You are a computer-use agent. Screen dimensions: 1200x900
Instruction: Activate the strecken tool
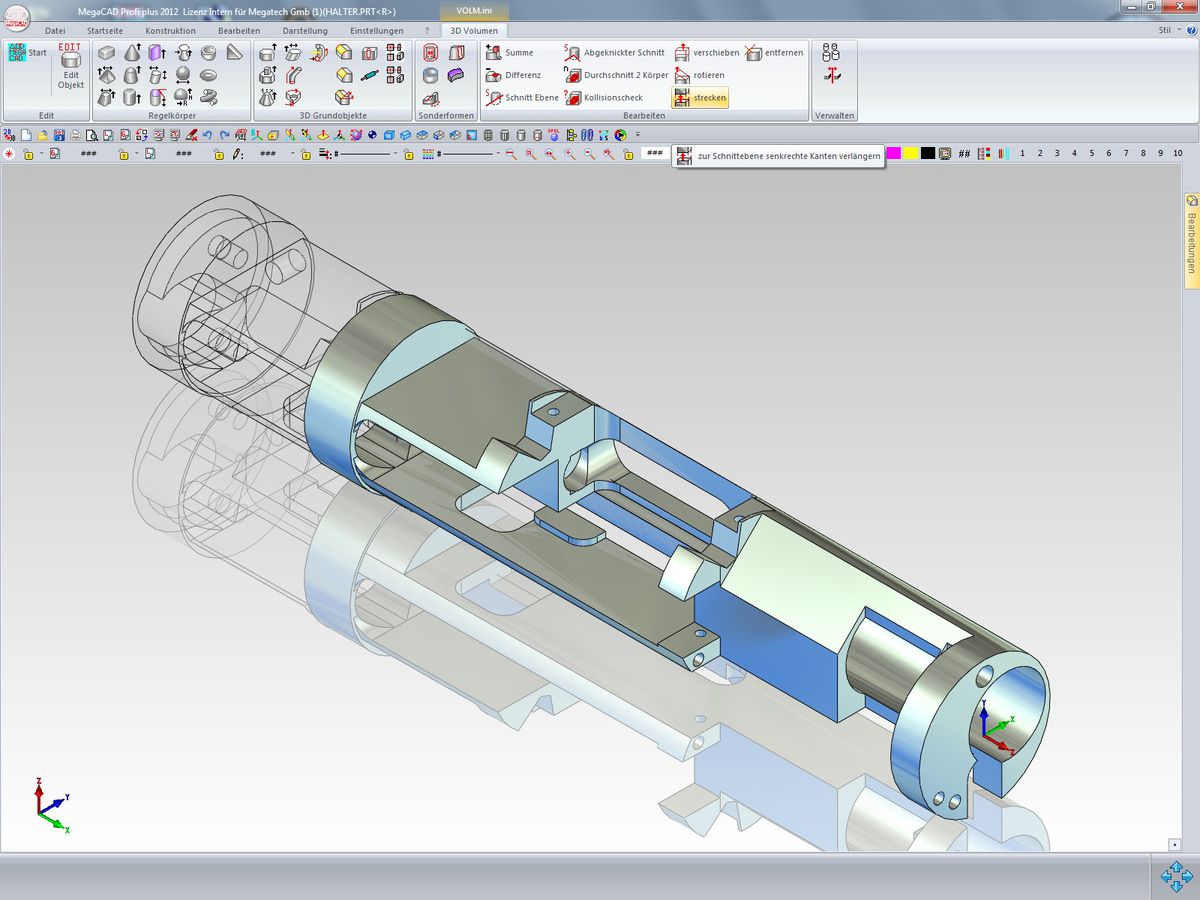[699, 98]
